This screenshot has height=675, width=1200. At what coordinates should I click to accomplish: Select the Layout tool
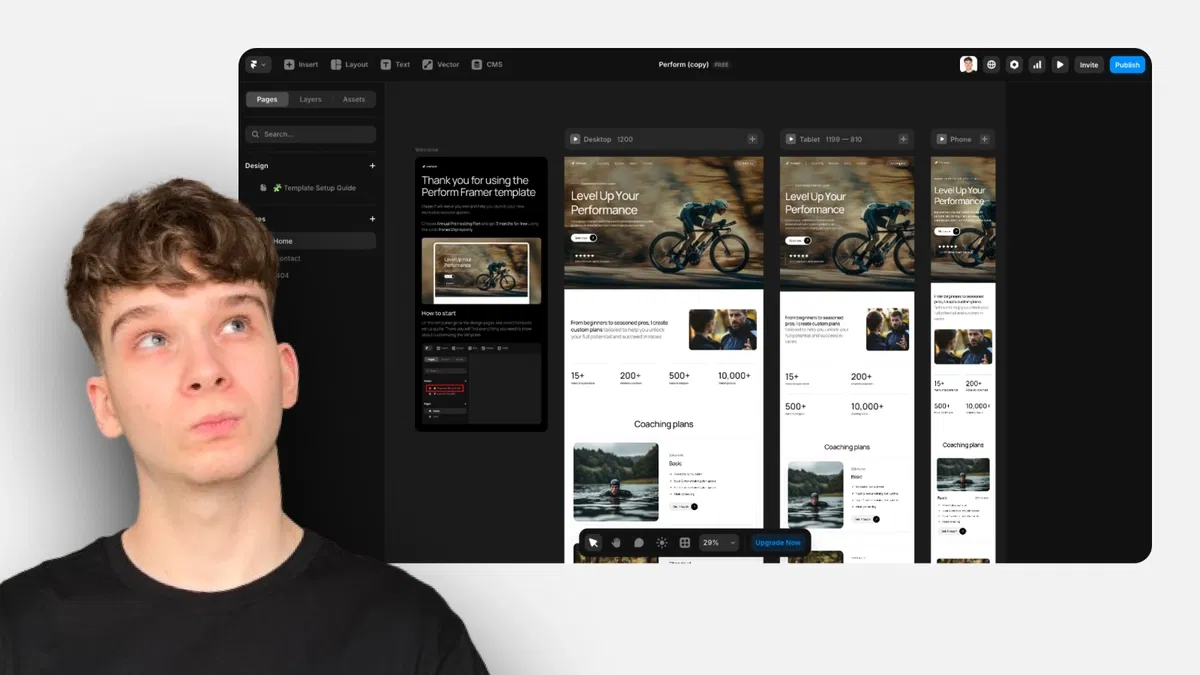point(349,64)
